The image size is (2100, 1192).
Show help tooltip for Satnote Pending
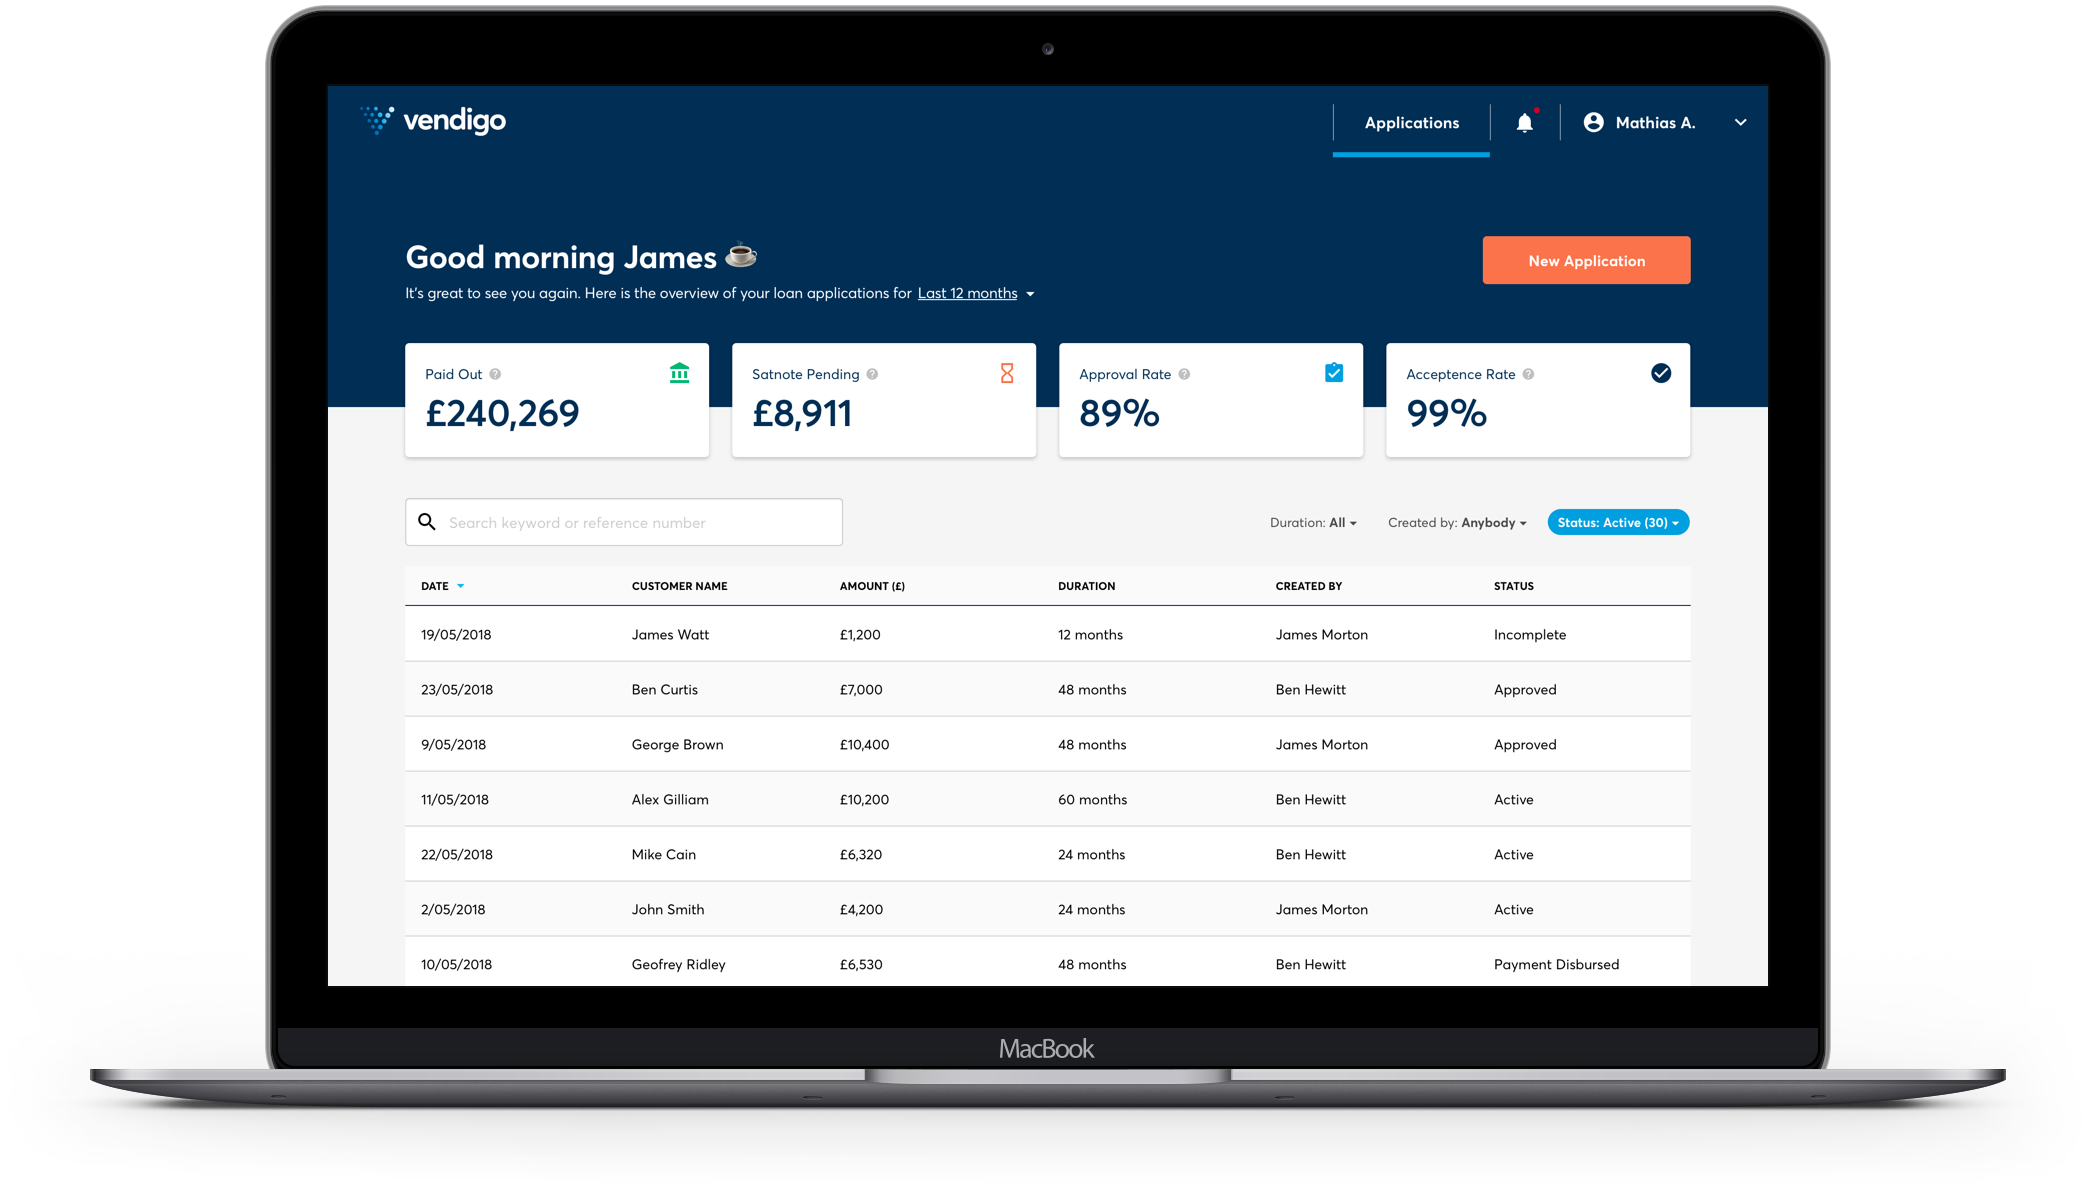point(872,374)
